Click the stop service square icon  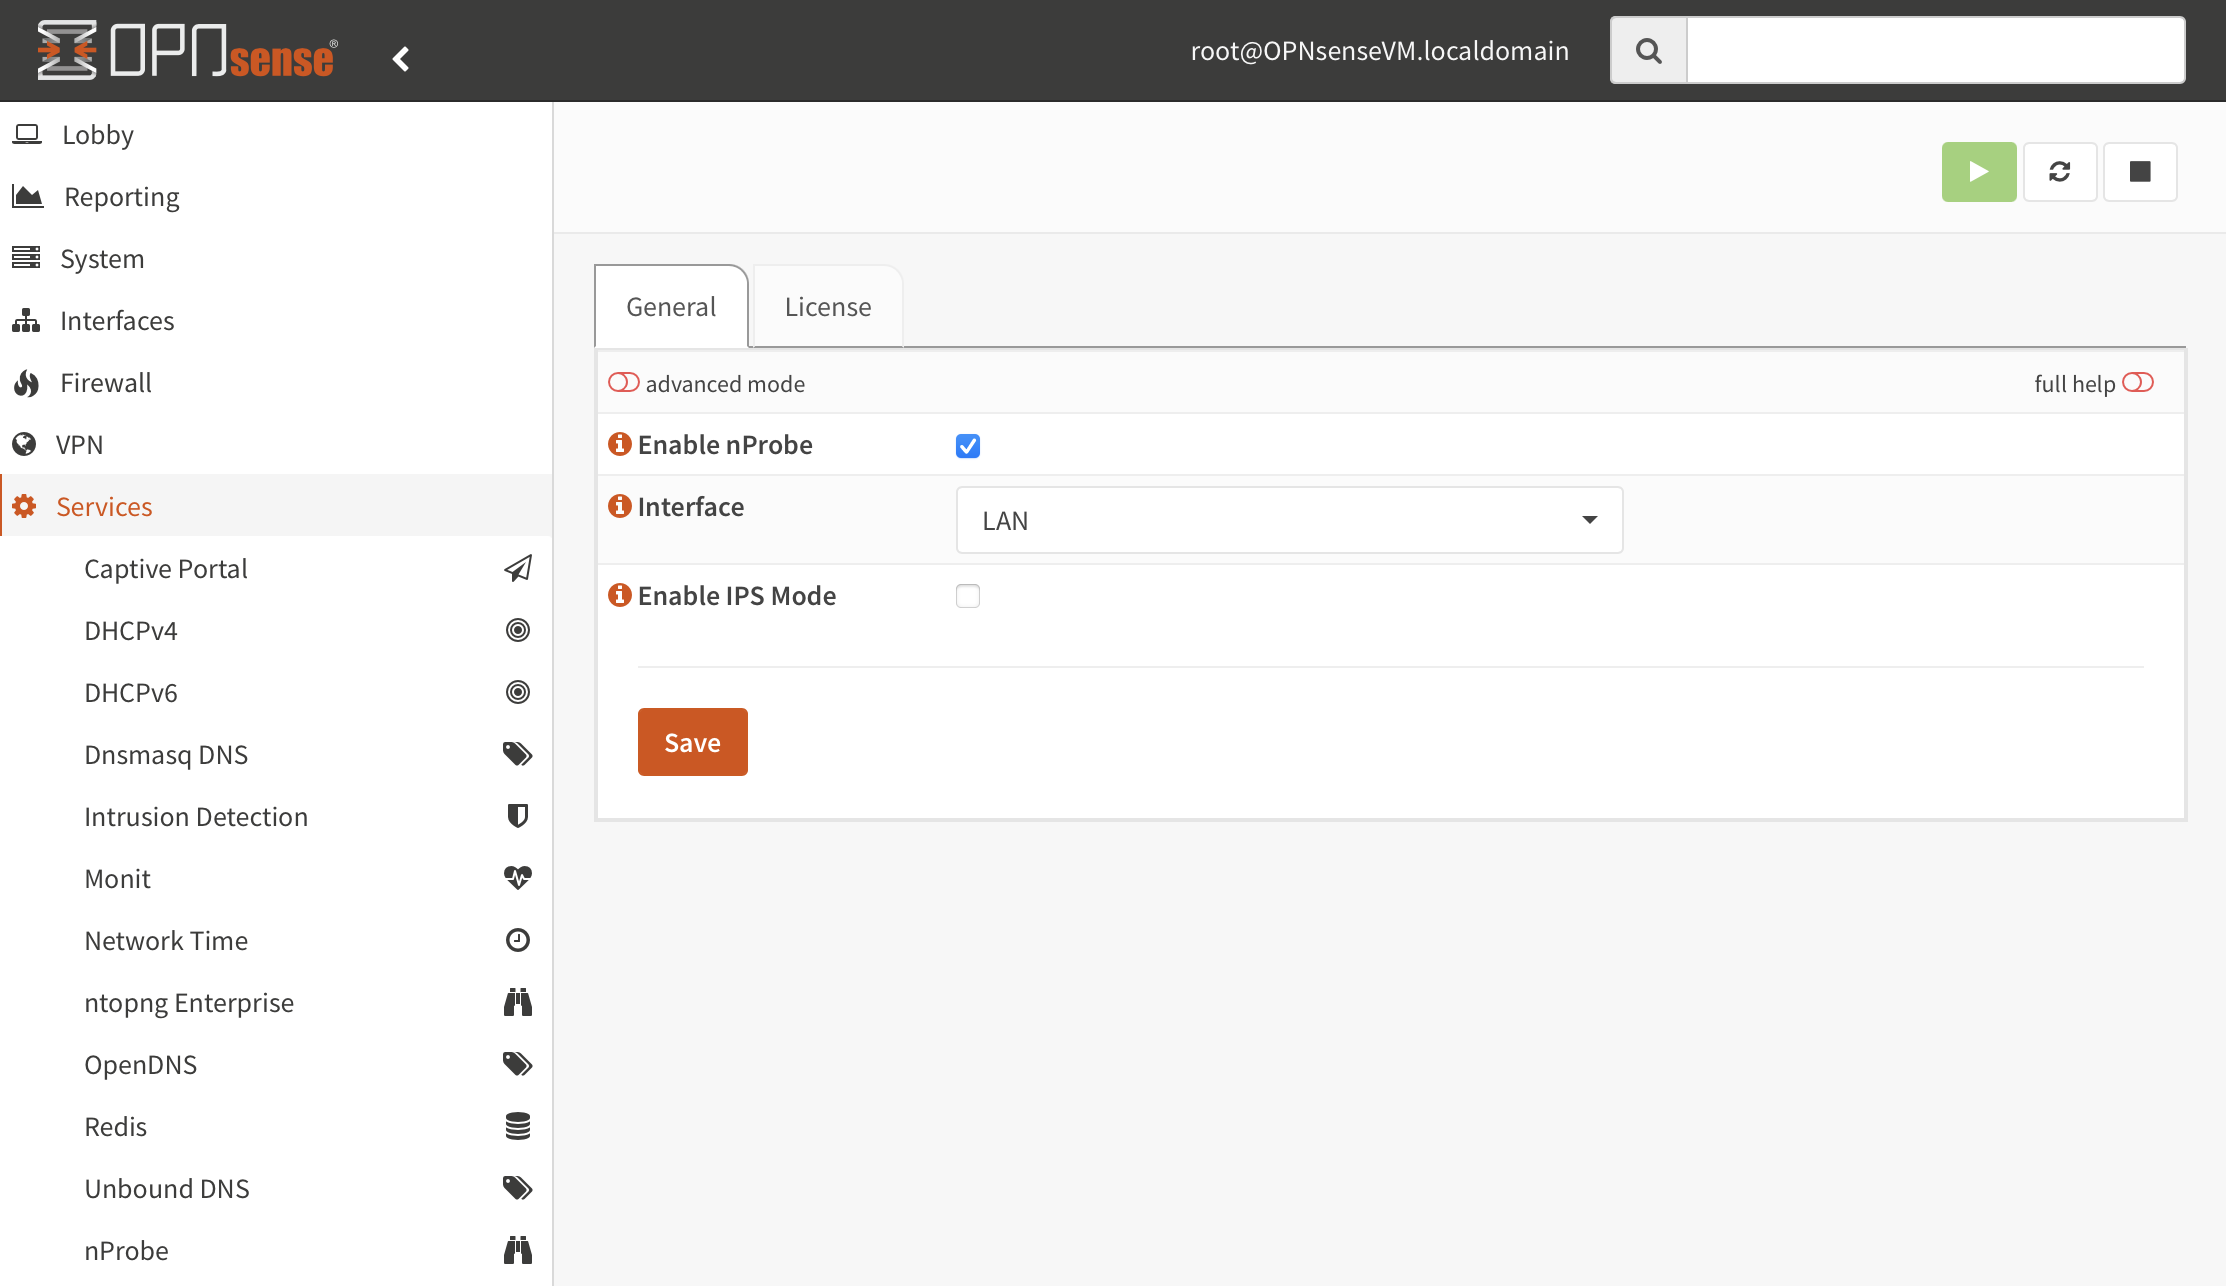click(2140, 172)
